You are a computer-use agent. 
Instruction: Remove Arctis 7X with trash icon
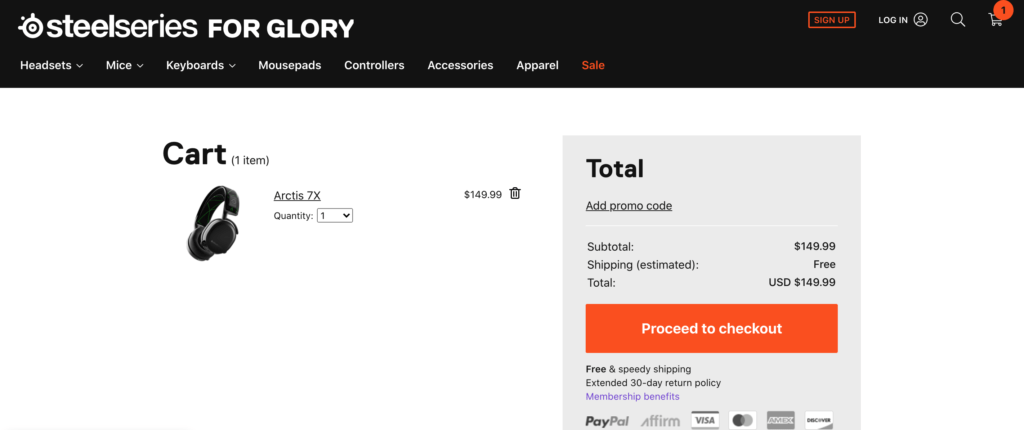click(x=515, y=193)
